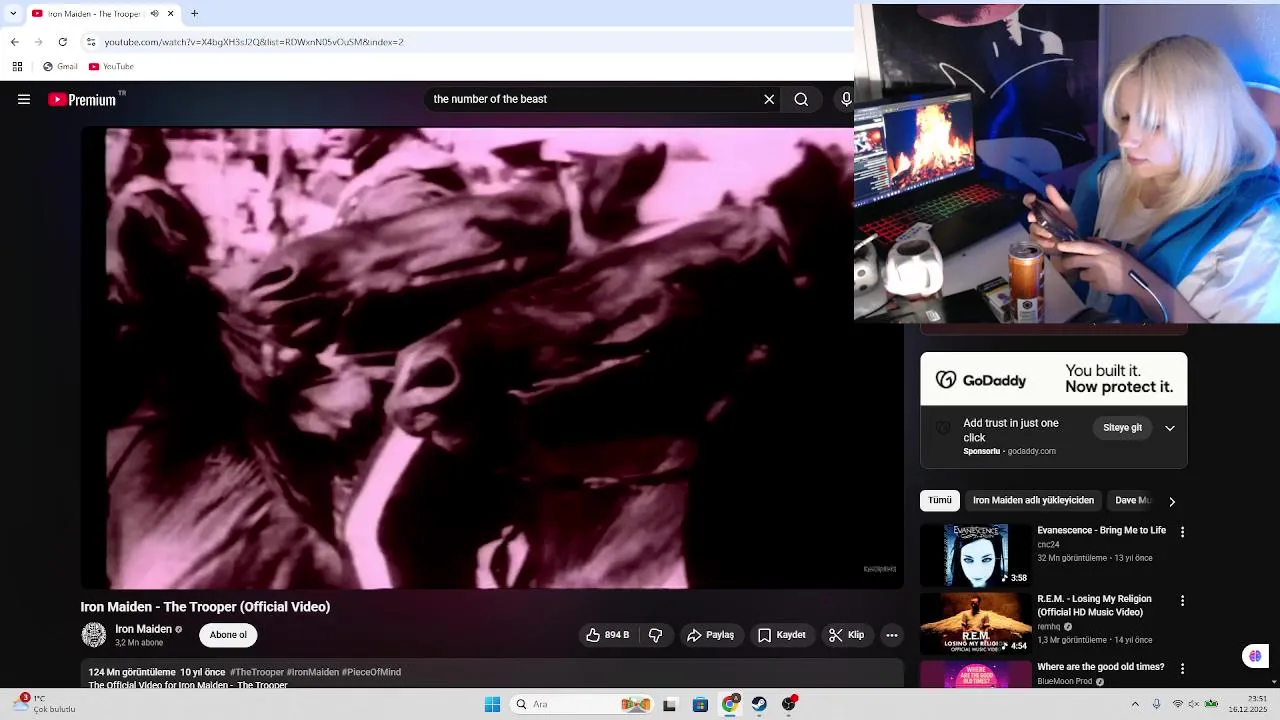Open Task View on taskbar
The width and height of the screenshot is (1280, 720).
pyautogui.click(x=670, y=705)
